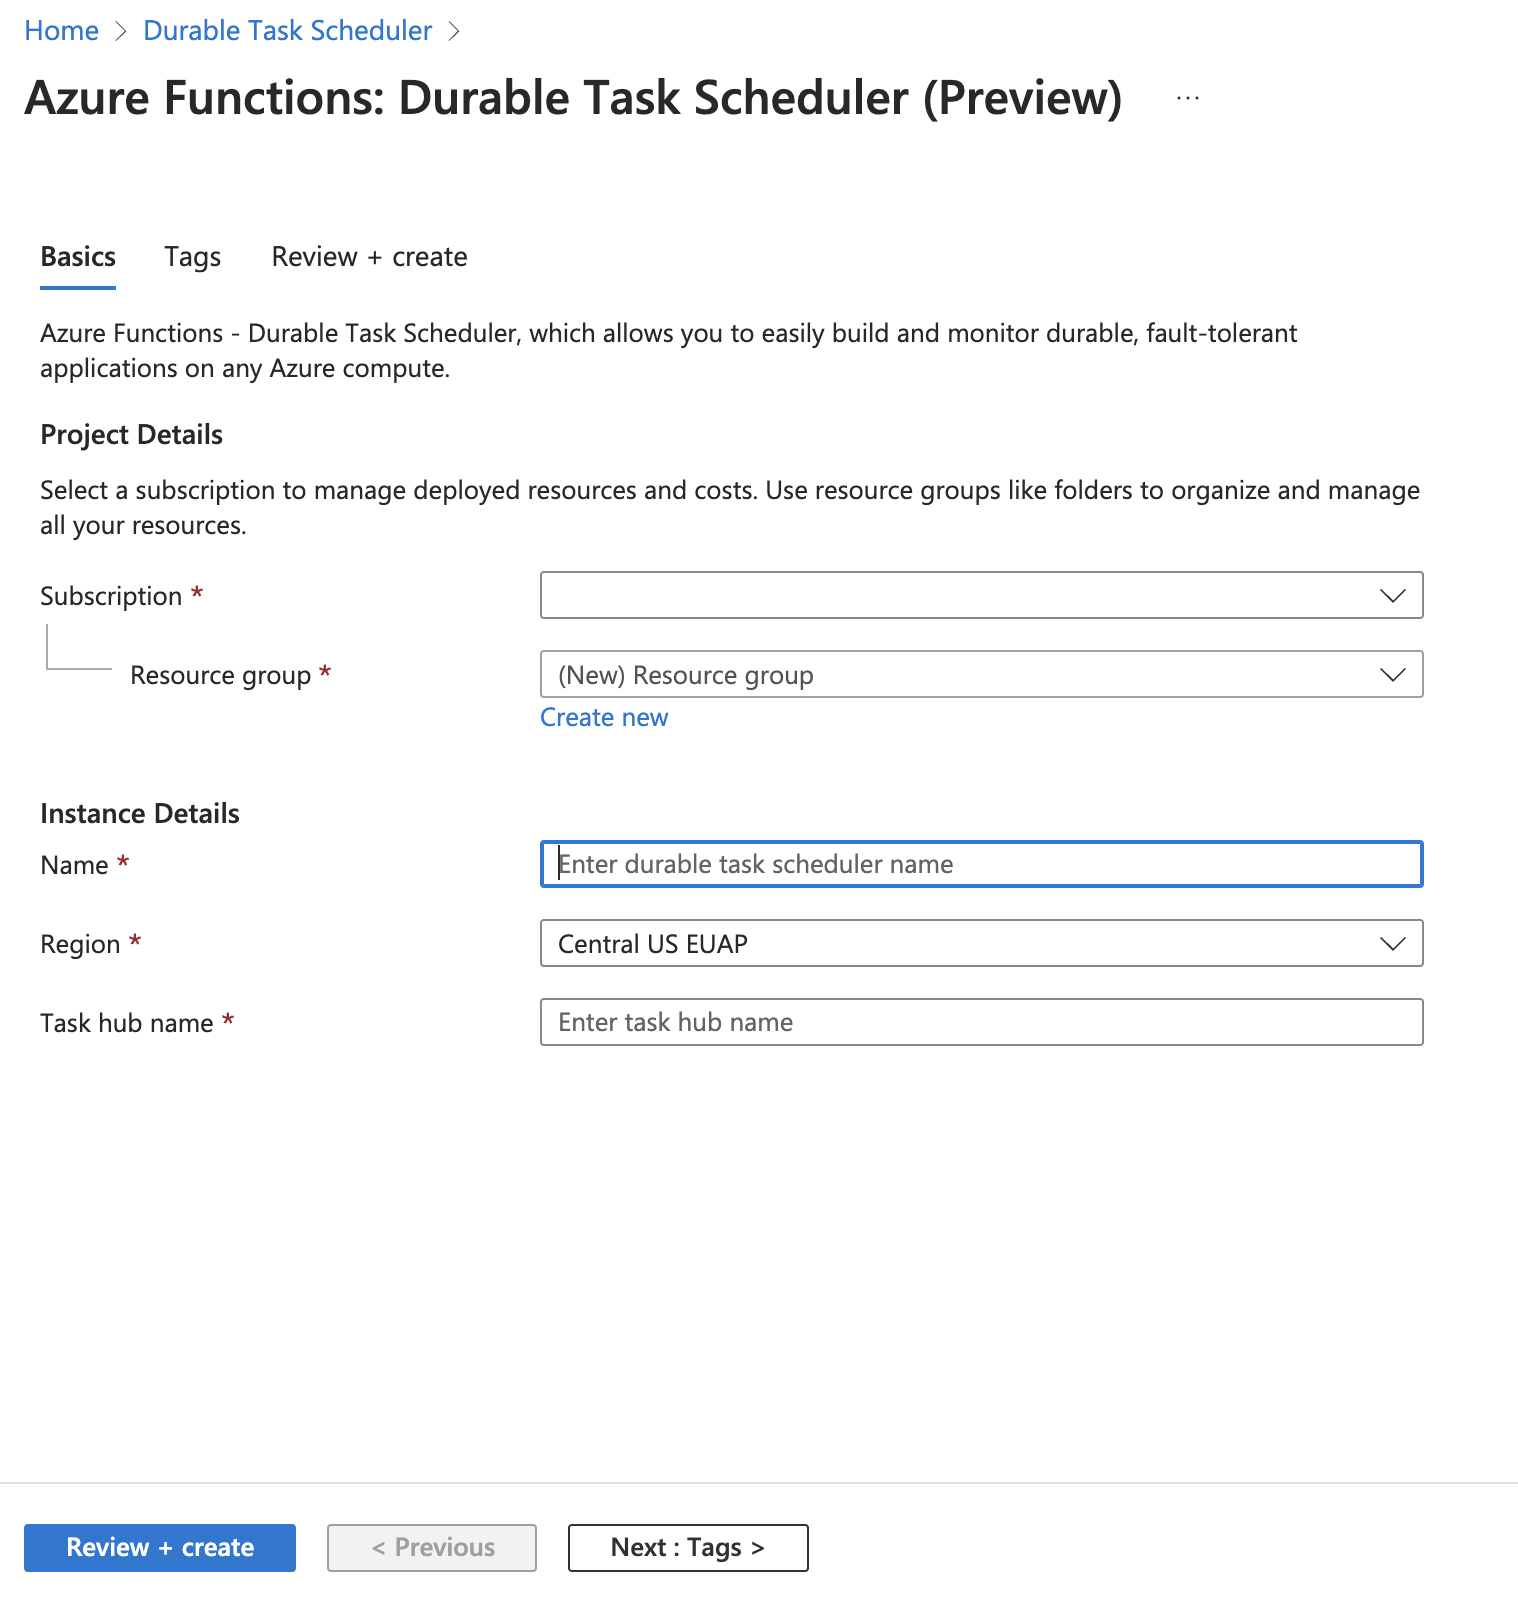Open the Durable Task Scheduler breadcrumb

click(287, 31)
